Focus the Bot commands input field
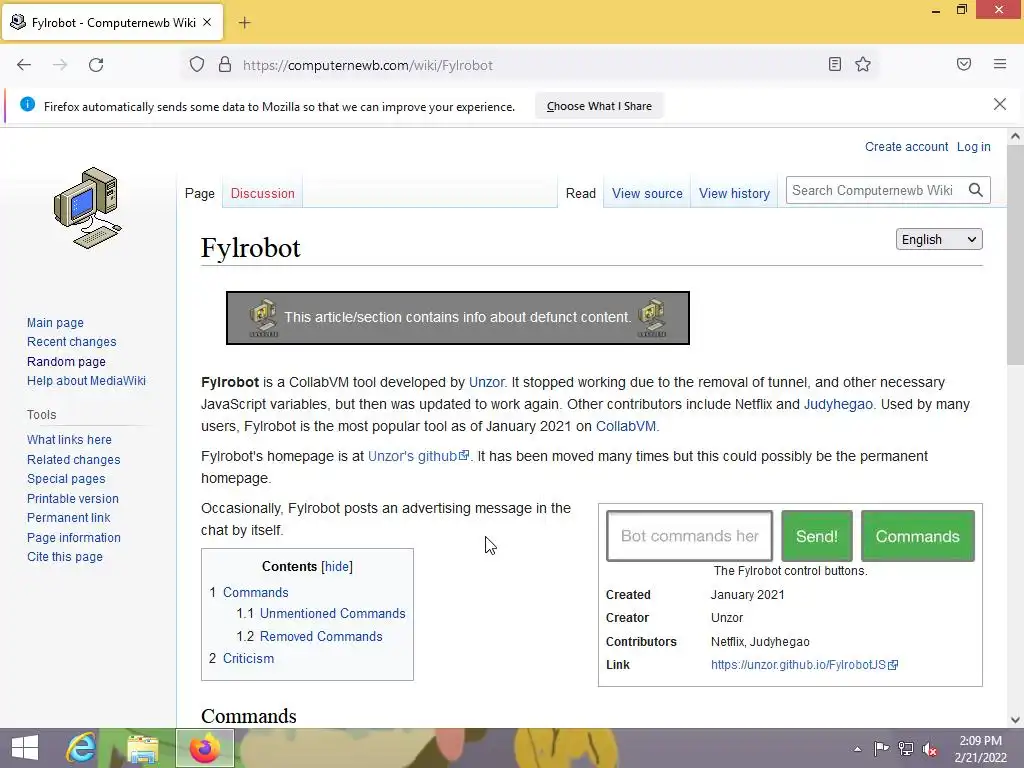Screen dimensions: 1024x768 pyautogui.click(x=690, y=536)
